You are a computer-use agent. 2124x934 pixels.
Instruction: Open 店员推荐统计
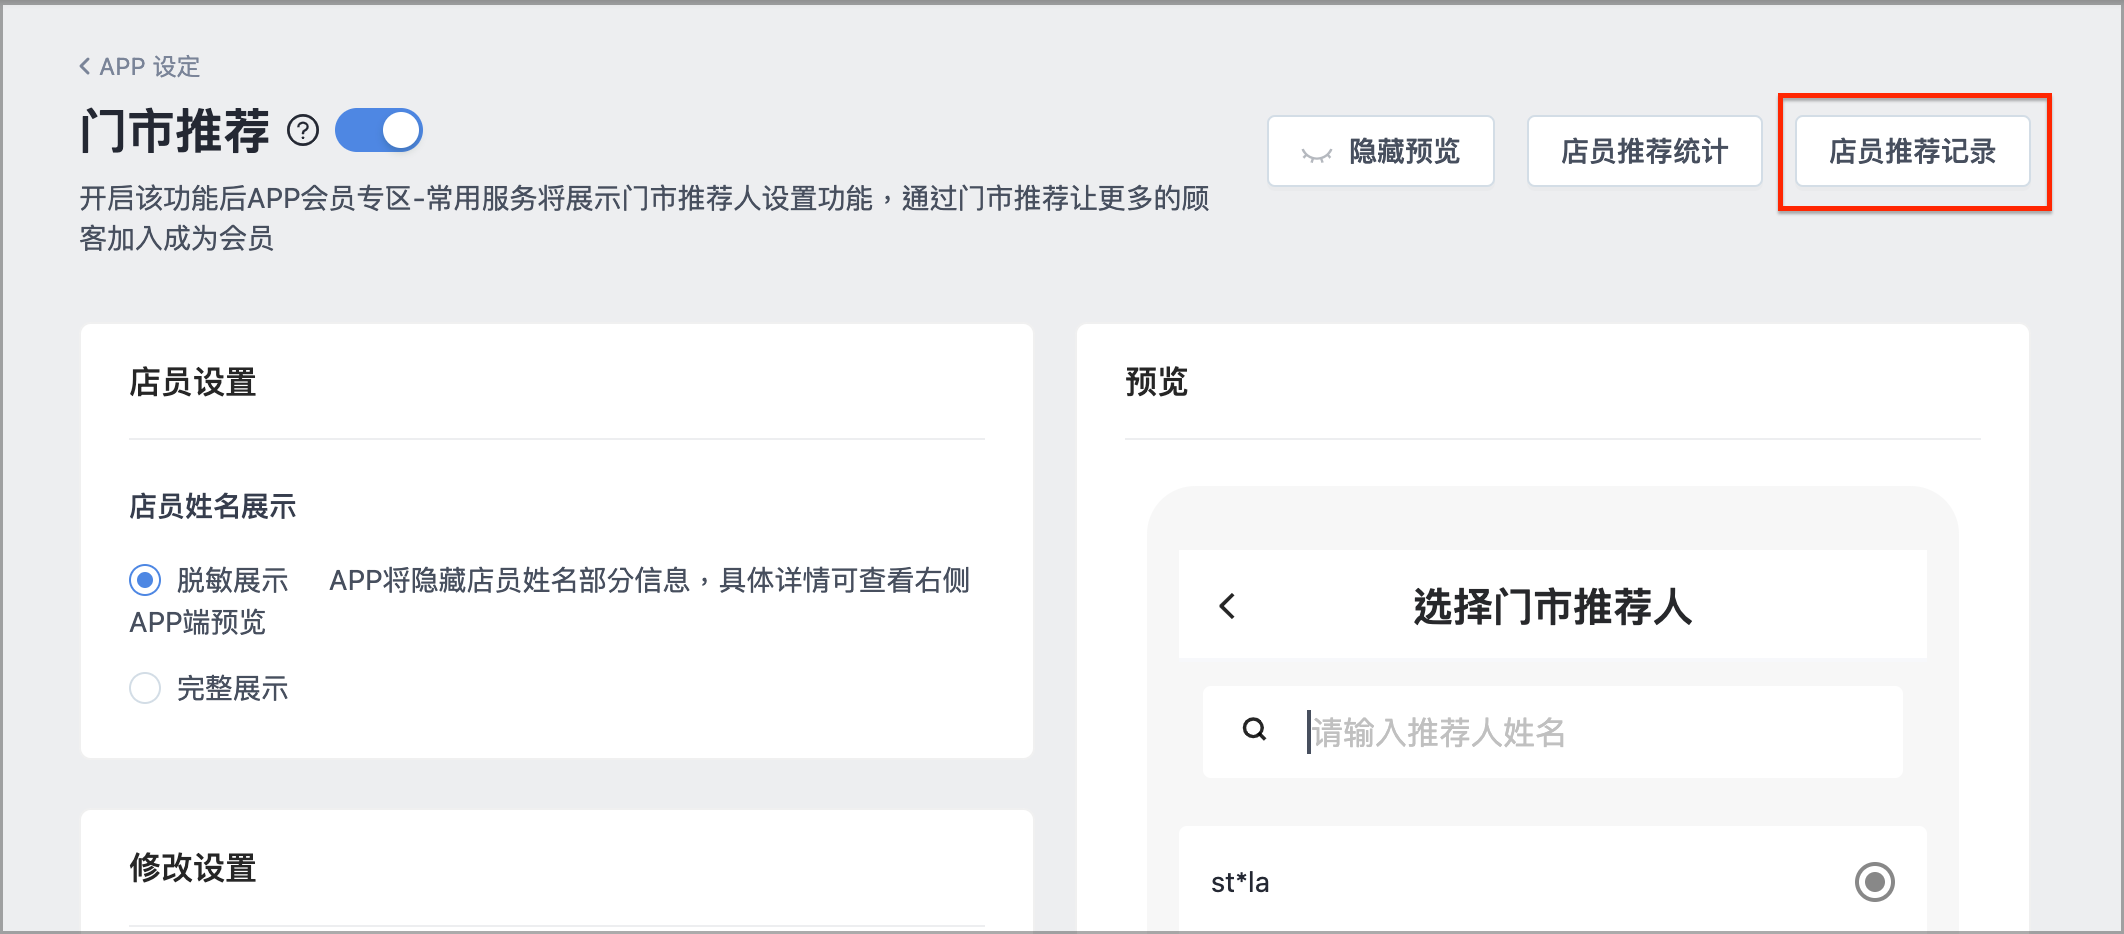click(1645, 151)
